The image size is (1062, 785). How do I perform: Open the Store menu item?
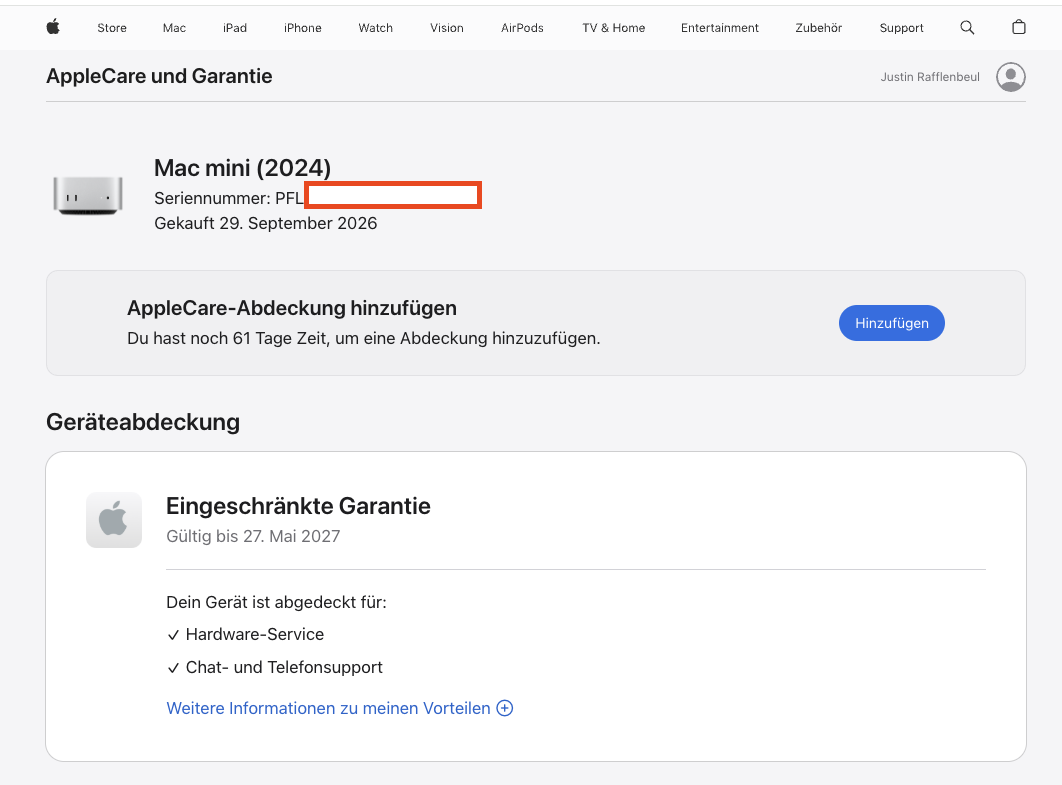[x=112, y=28]
